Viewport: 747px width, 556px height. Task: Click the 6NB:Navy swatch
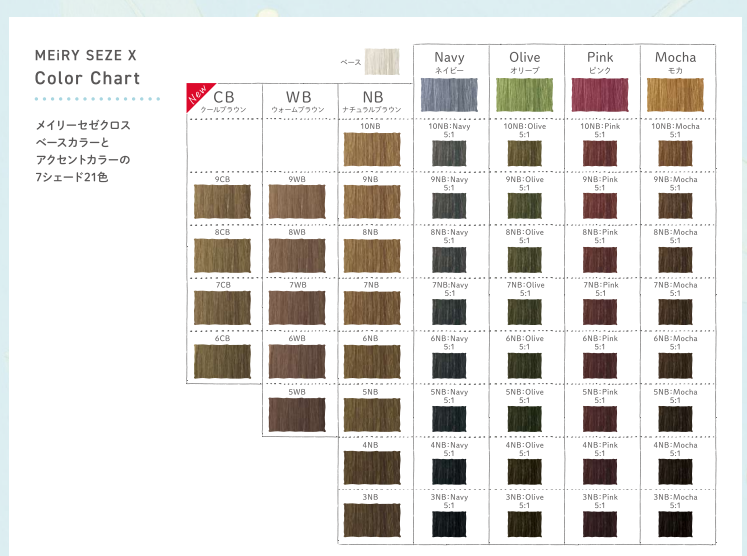(449, 365)
